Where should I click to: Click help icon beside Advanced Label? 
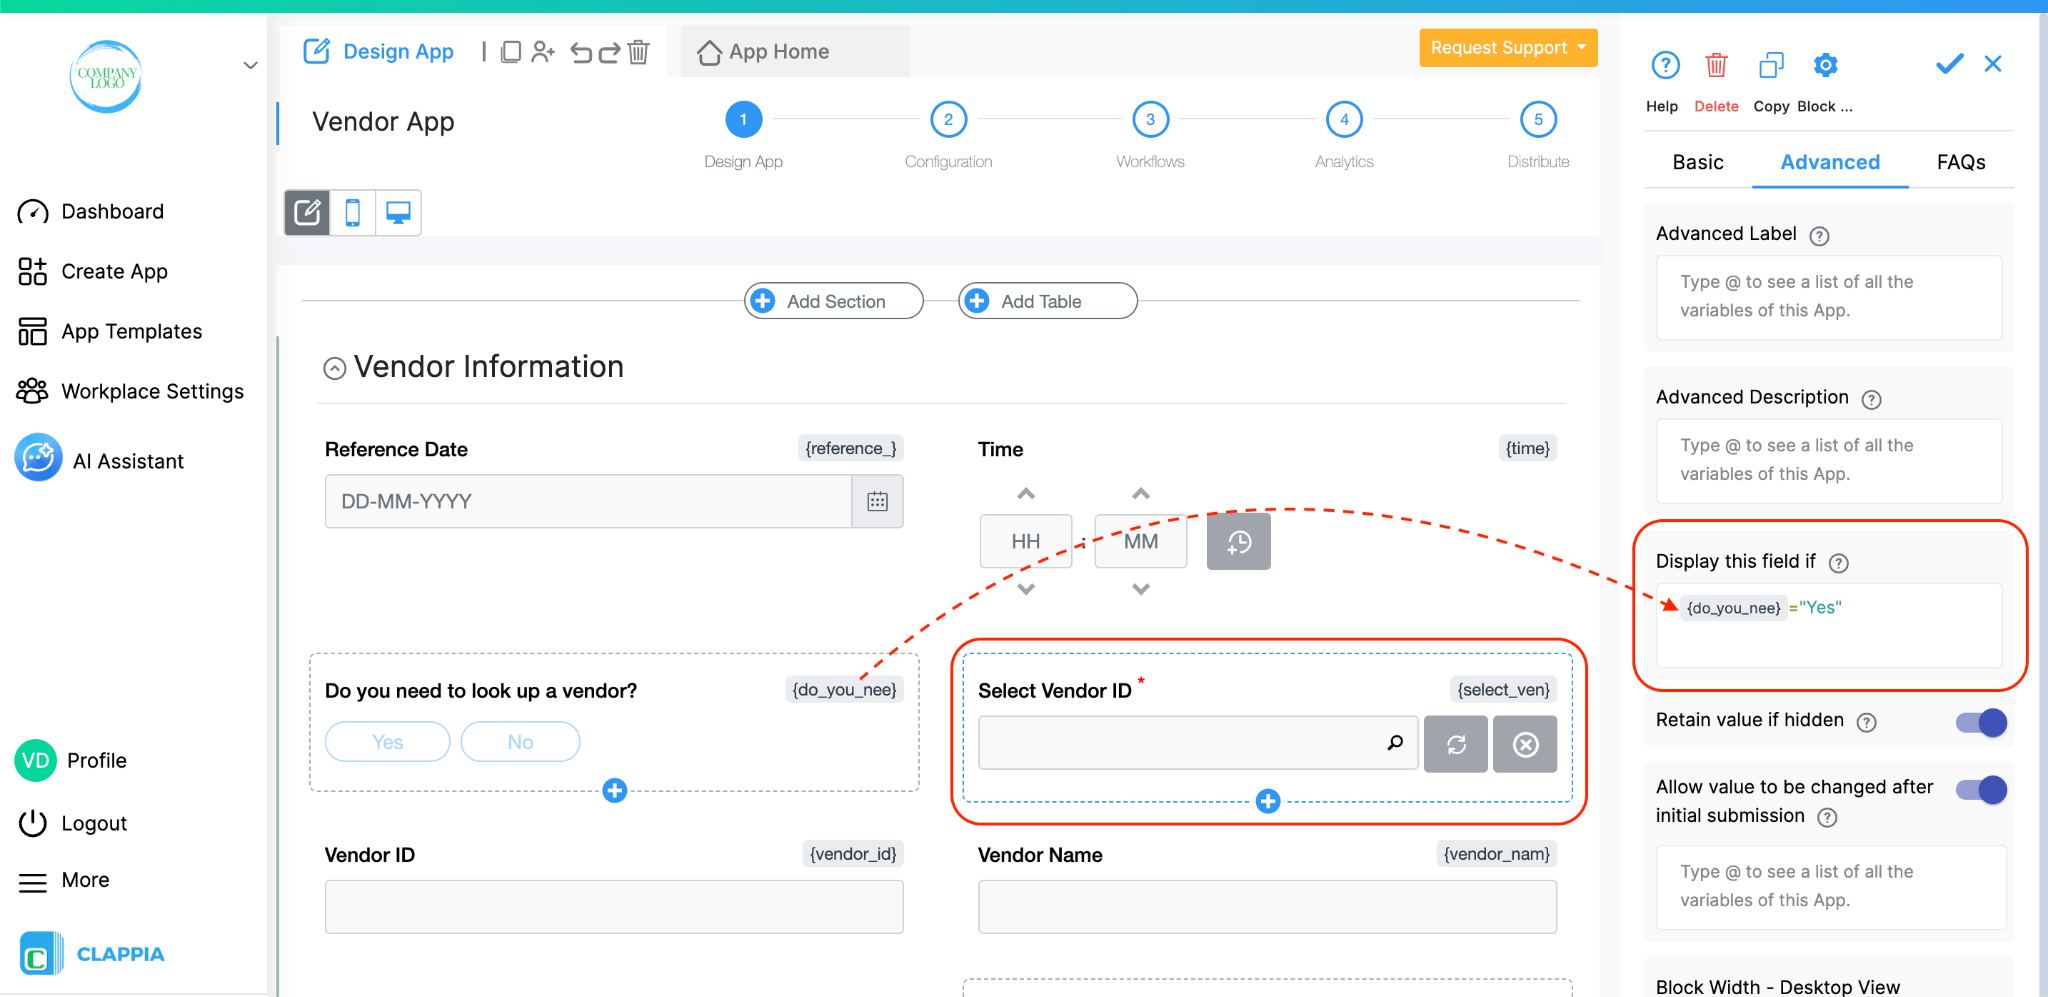coord(1820,236)
